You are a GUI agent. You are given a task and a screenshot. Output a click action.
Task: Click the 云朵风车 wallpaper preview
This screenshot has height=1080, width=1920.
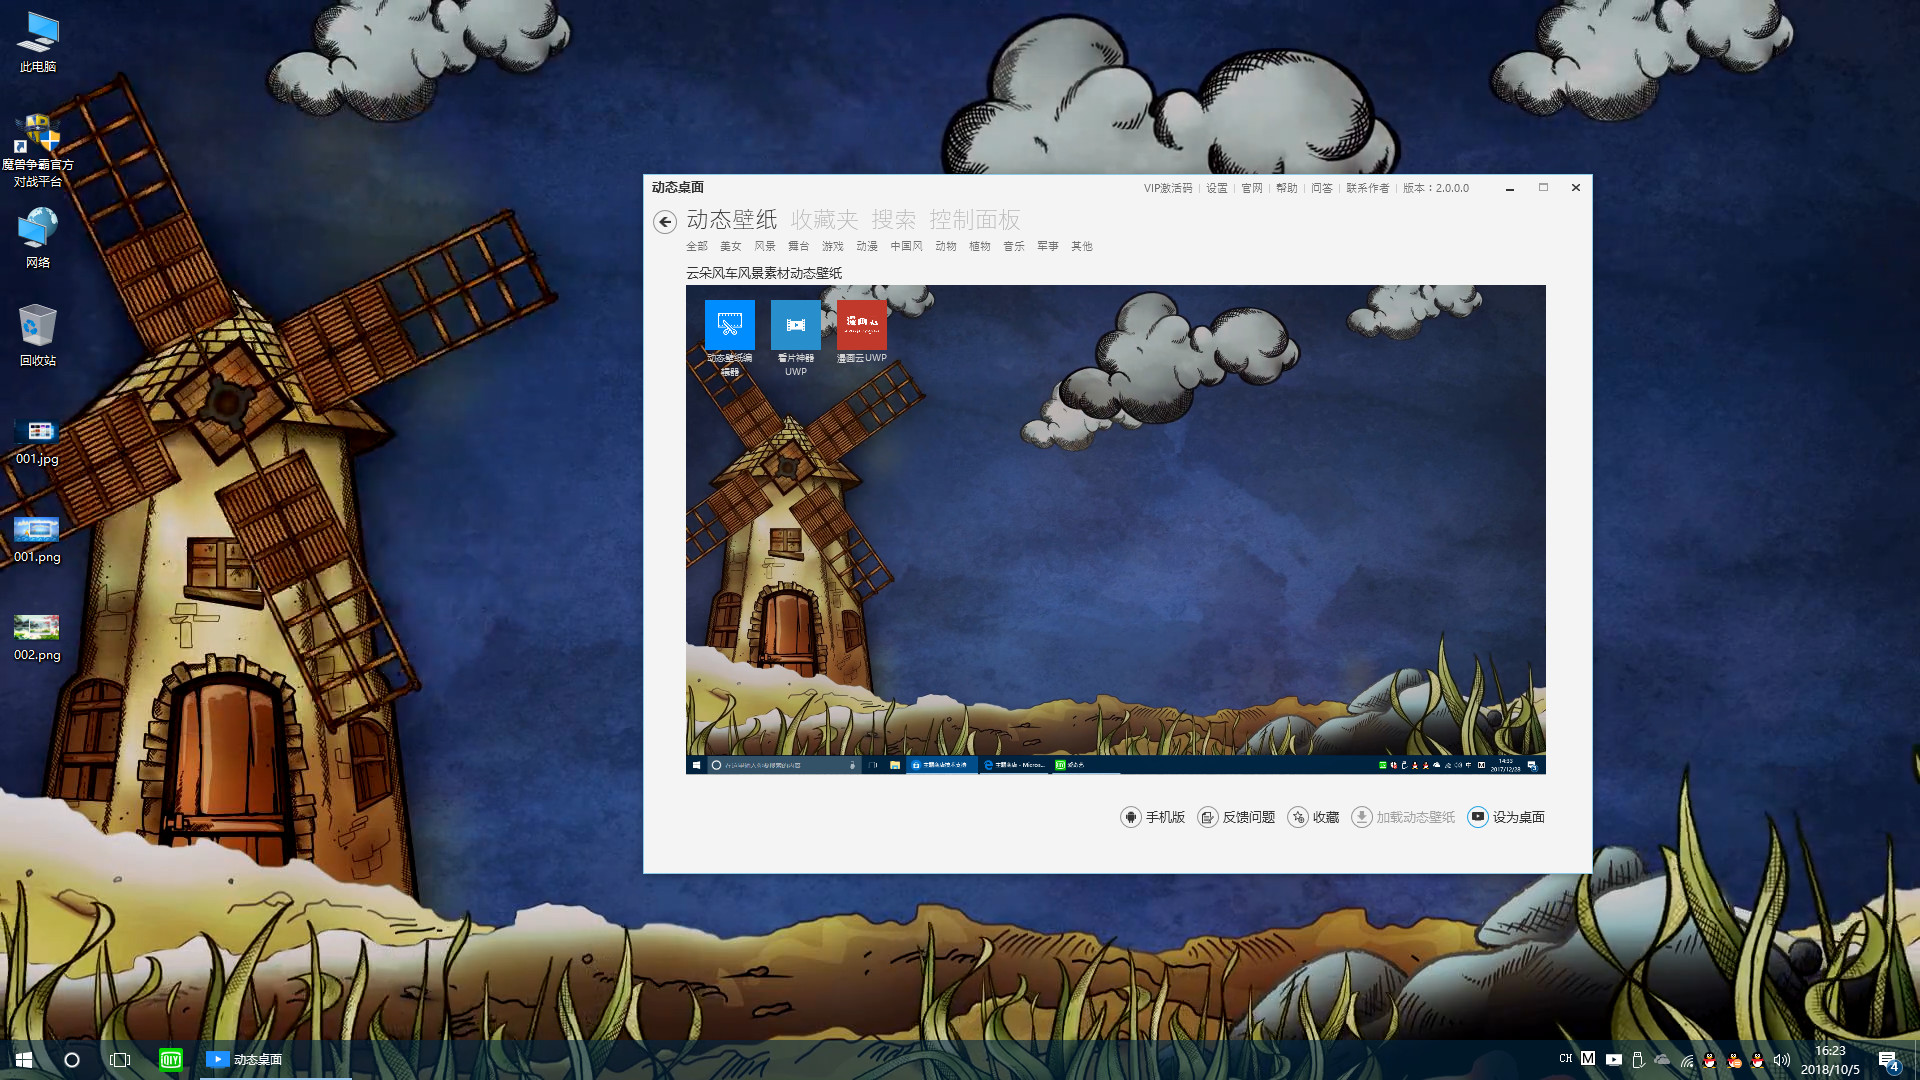point(1115,530)
